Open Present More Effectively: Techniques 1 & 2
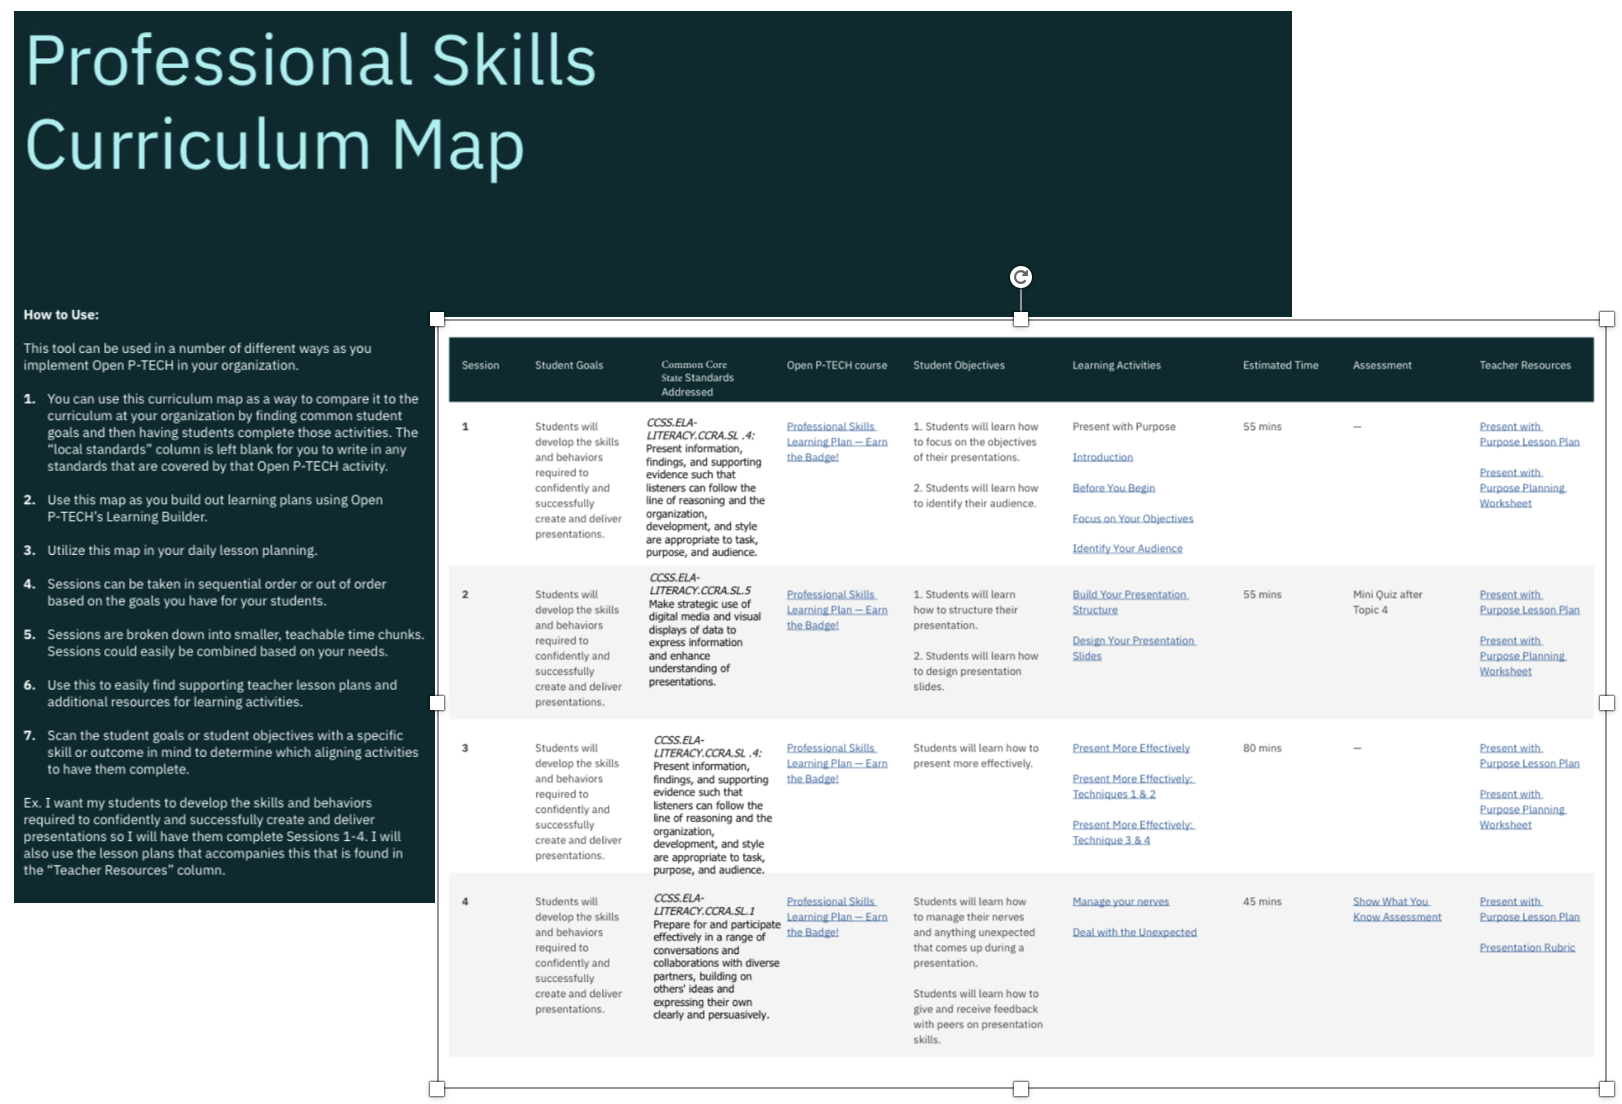This screenshot has width=1622, height=1104. [1133, 786]
